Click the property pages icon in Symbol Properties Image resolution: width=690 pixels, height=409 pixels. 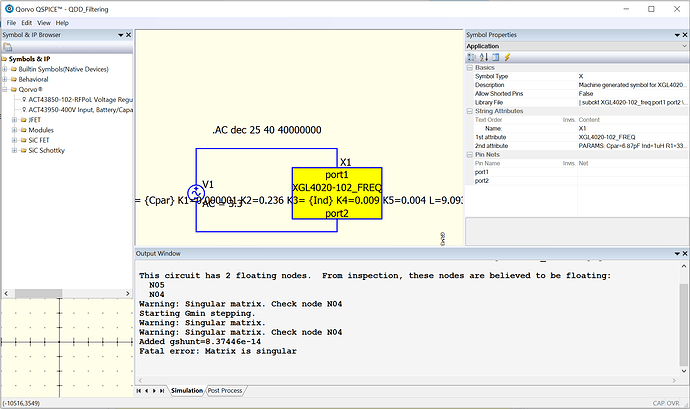[x=495, y=57]
